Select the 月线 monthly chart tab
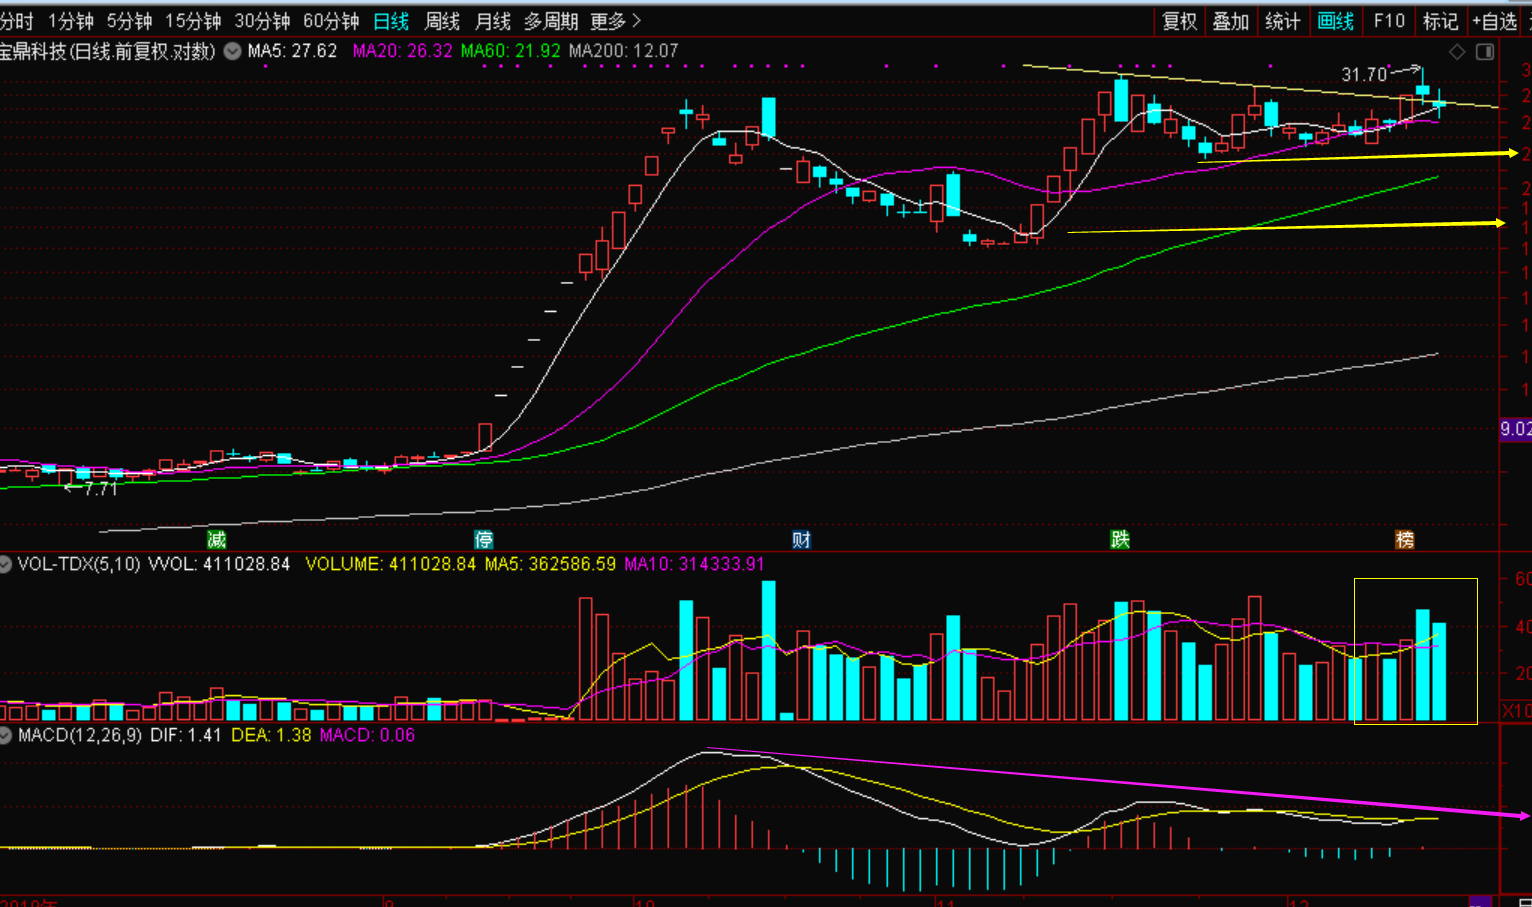 point(493,21)
